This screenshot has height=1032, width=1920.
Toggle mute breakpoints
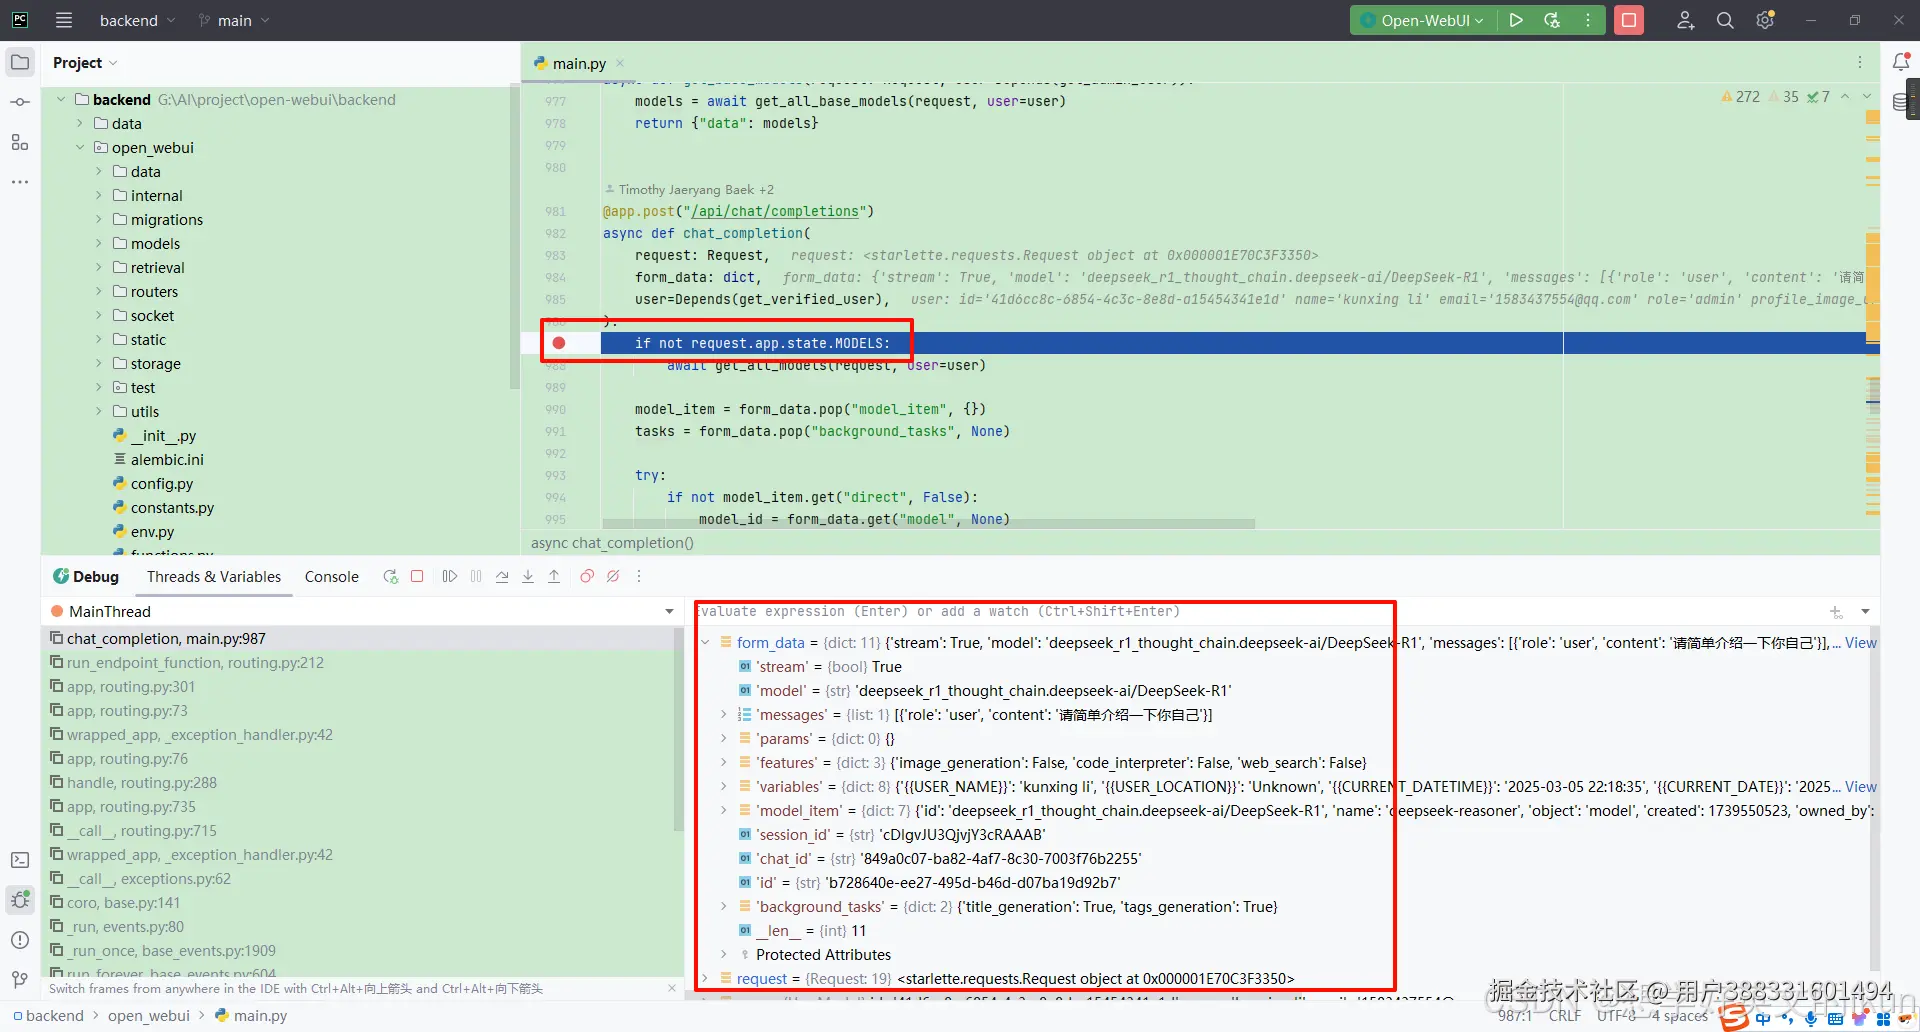(x=613, y=577)
